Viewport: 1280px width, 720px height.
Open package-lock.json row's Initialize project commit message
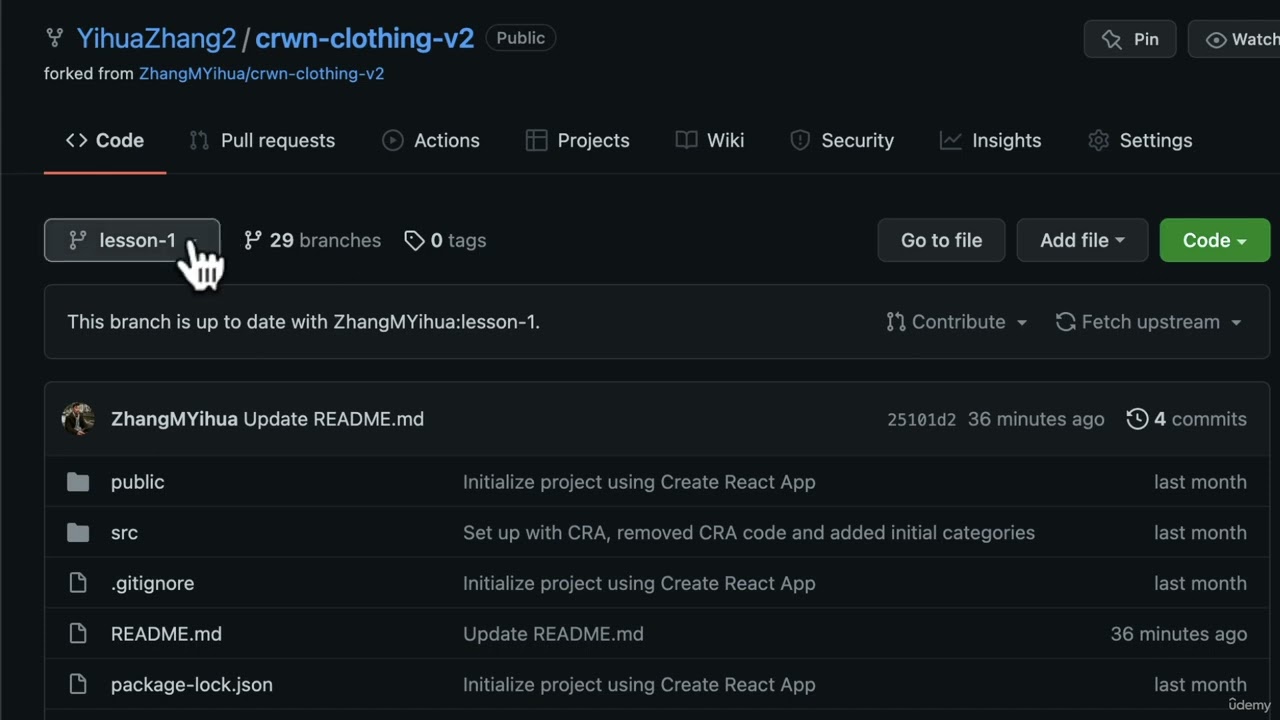[639, 685]
